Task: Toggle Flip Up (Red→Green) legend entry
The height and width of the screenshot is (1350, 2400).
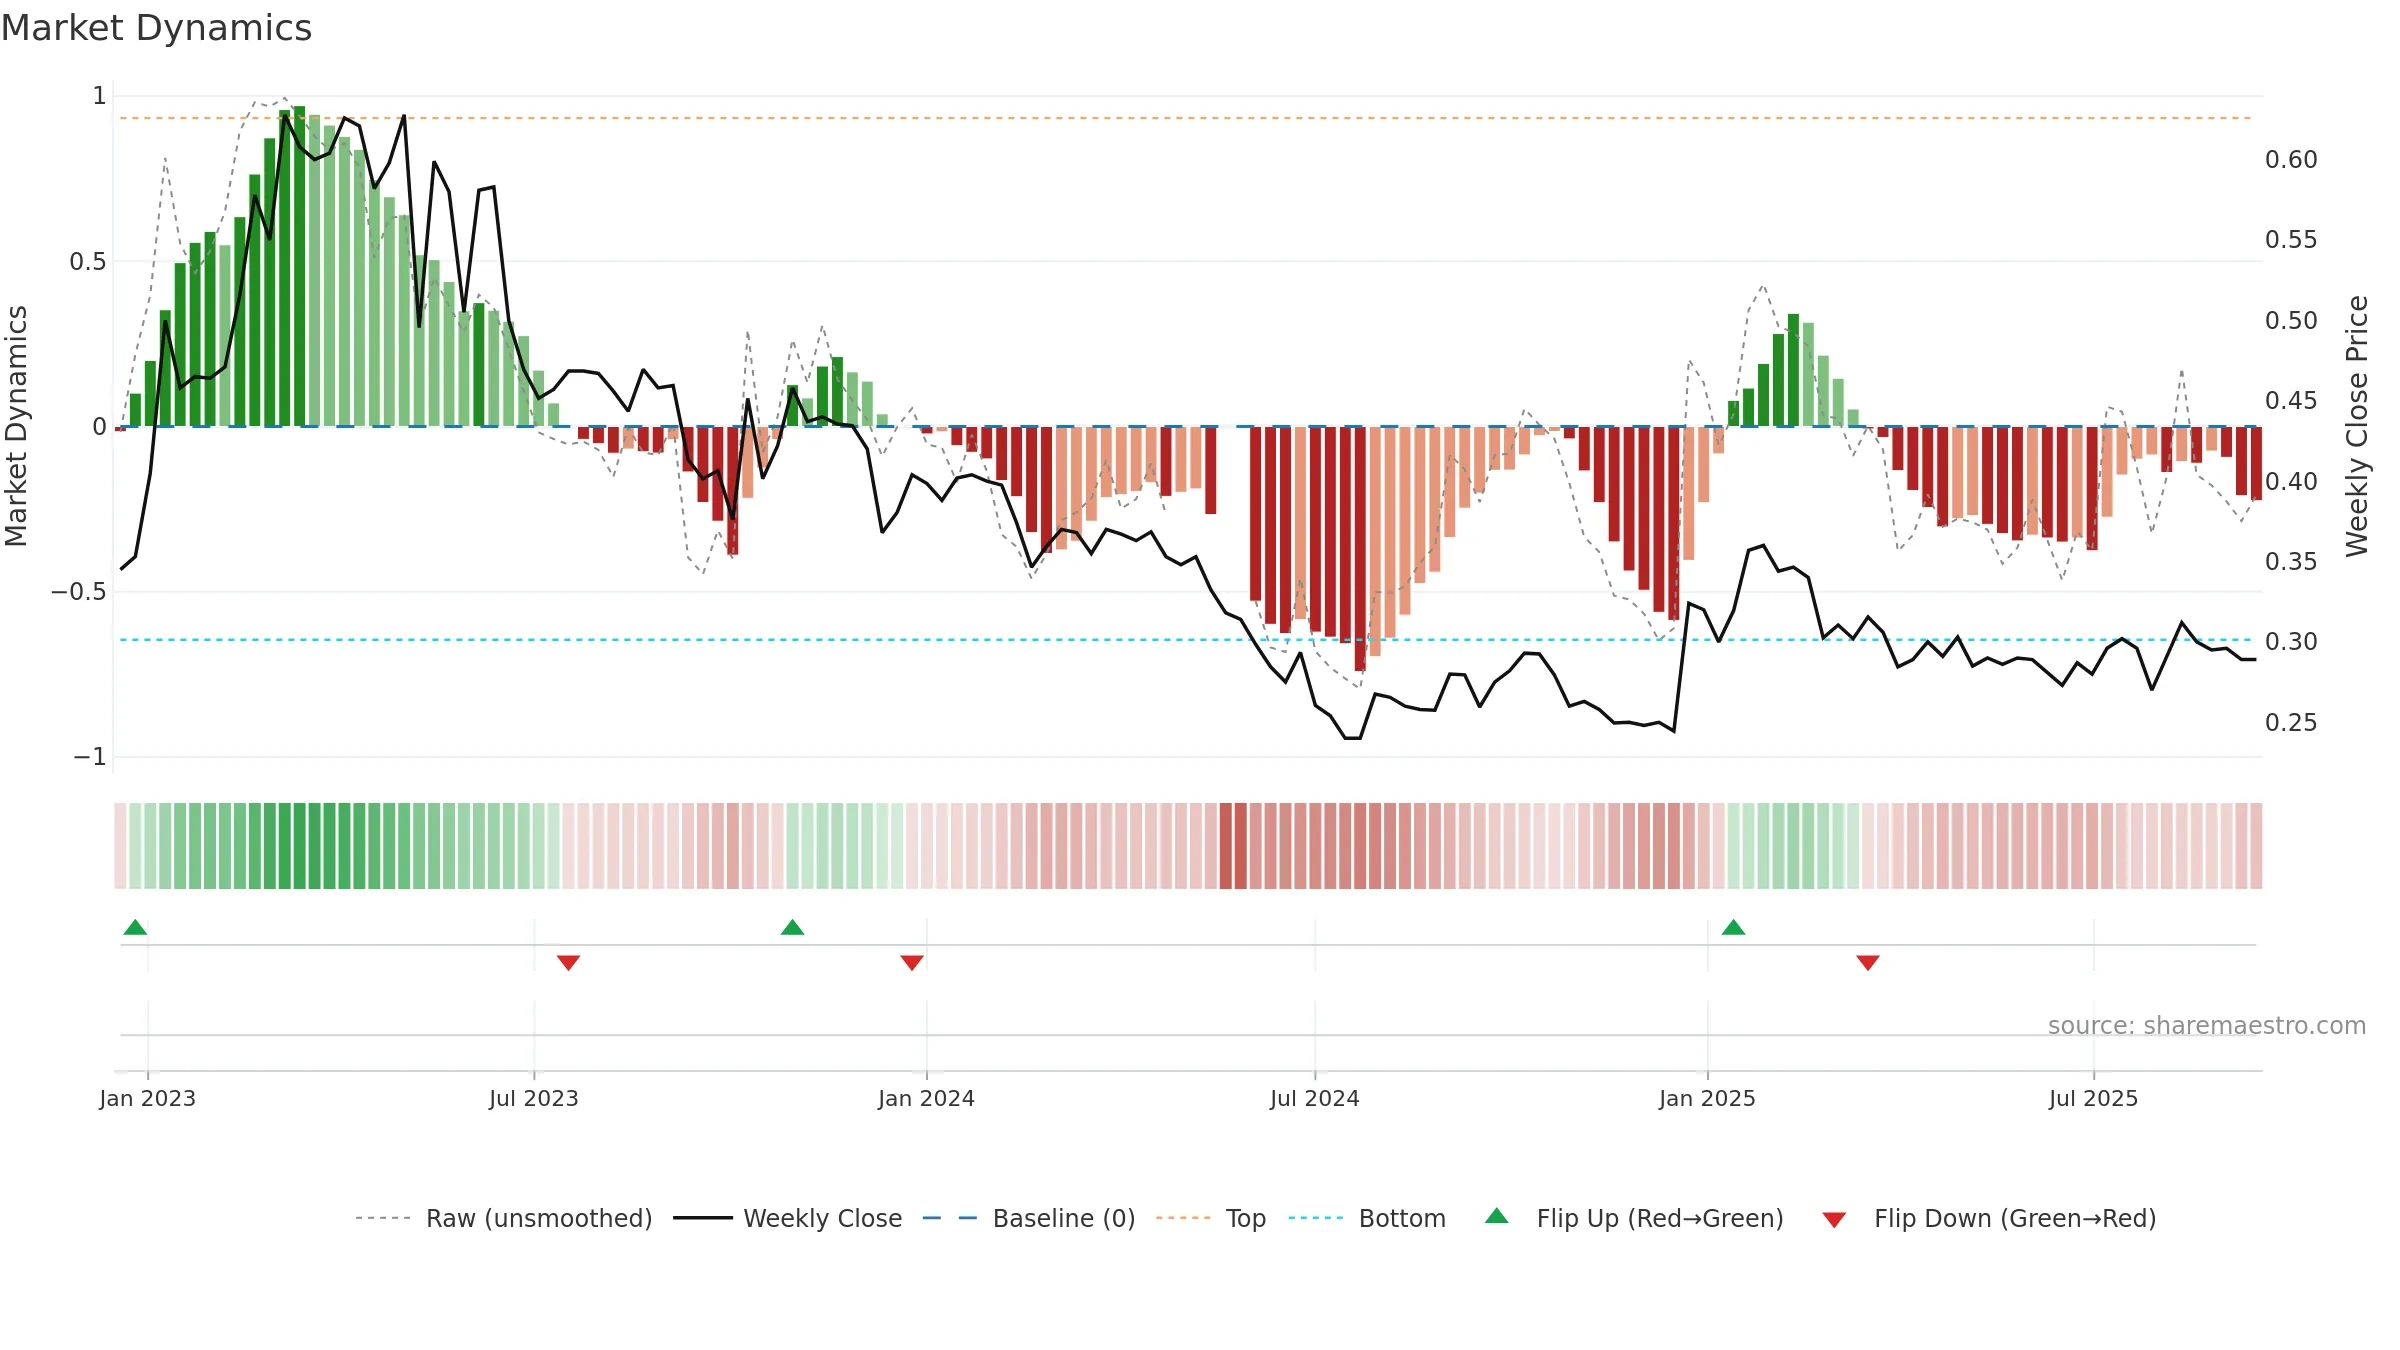Action: click(x=1634, y=1218)
